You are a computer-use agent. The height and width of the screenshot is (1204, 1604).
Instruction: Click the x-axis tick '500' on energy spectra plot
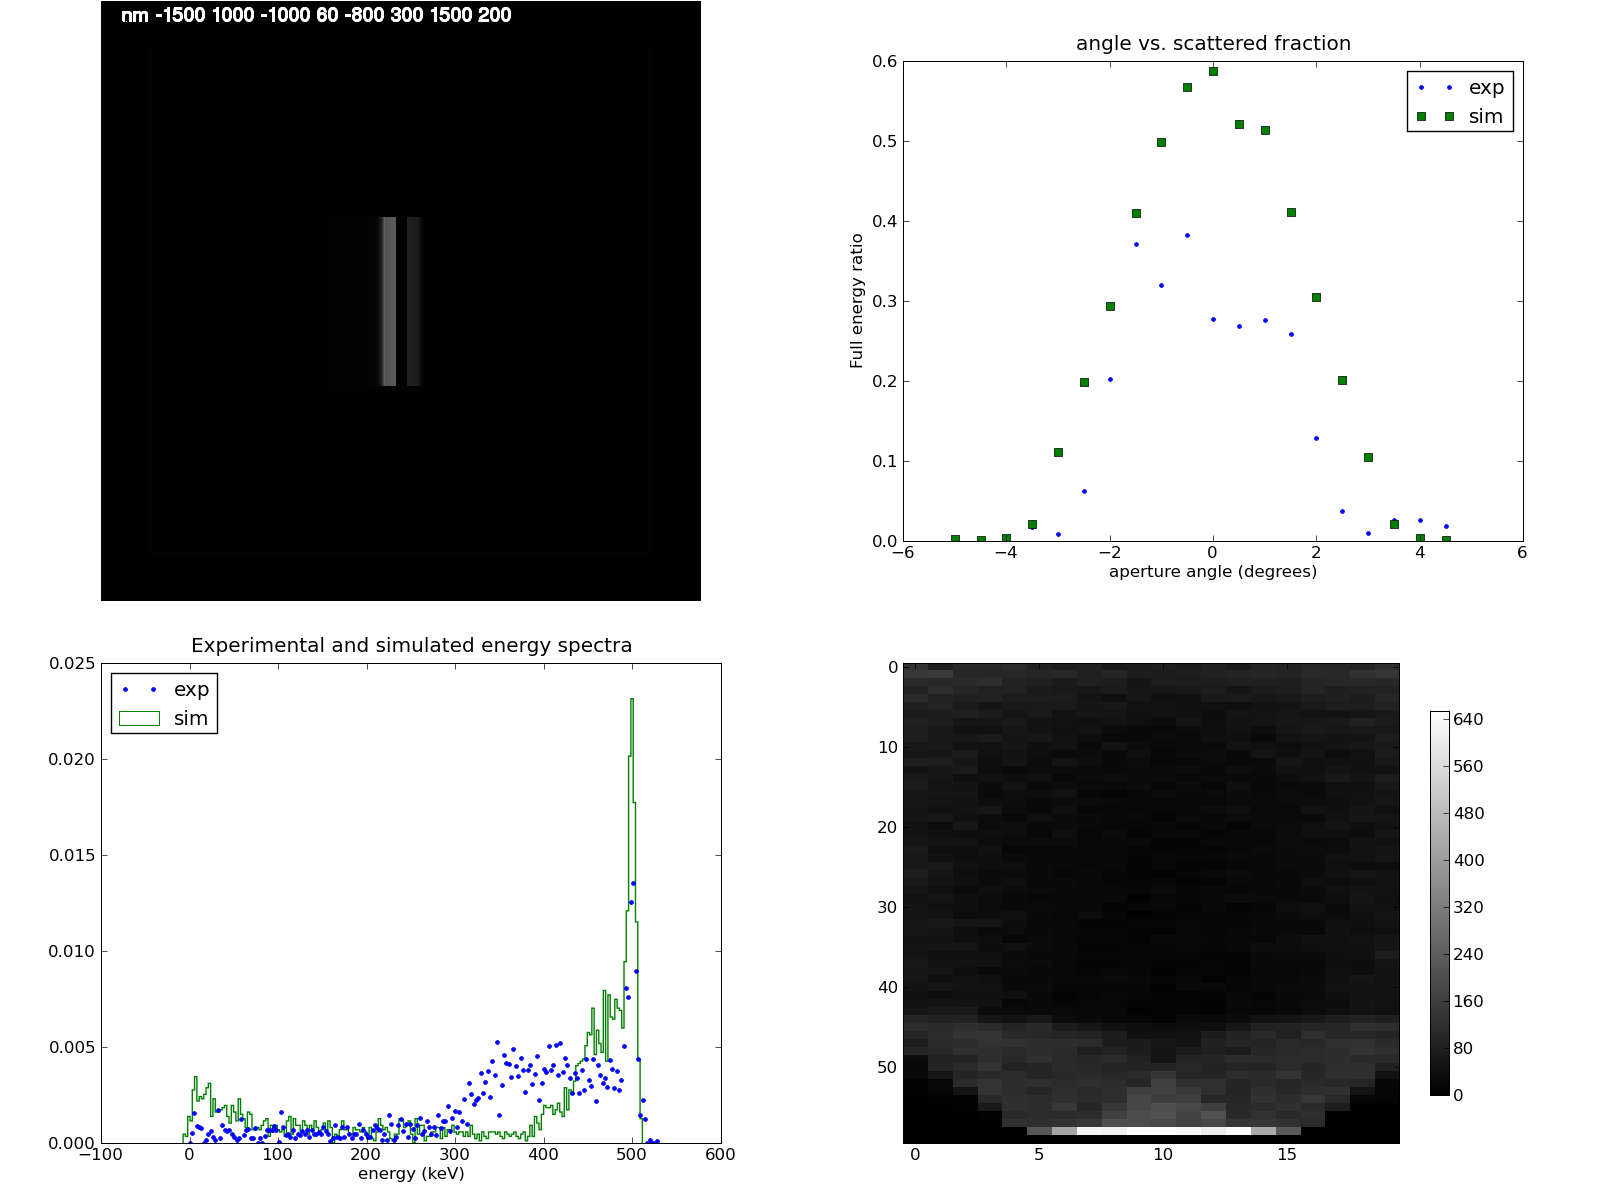click(632, 1155)
